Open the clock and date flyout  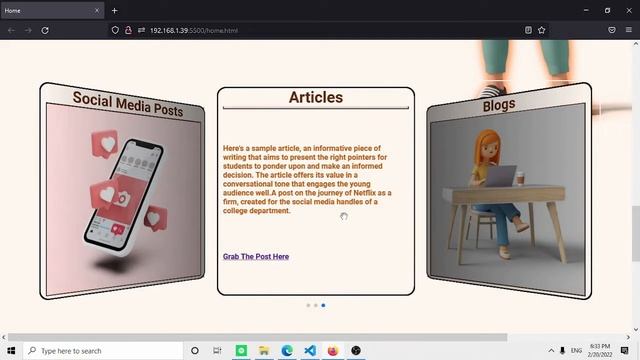(600, 351)
